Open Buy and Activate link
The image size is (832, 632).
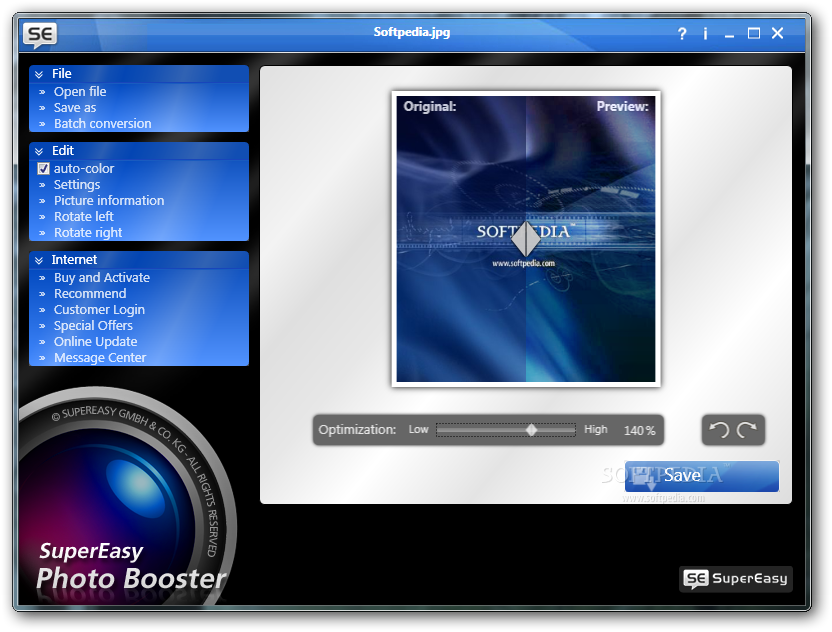102,278
